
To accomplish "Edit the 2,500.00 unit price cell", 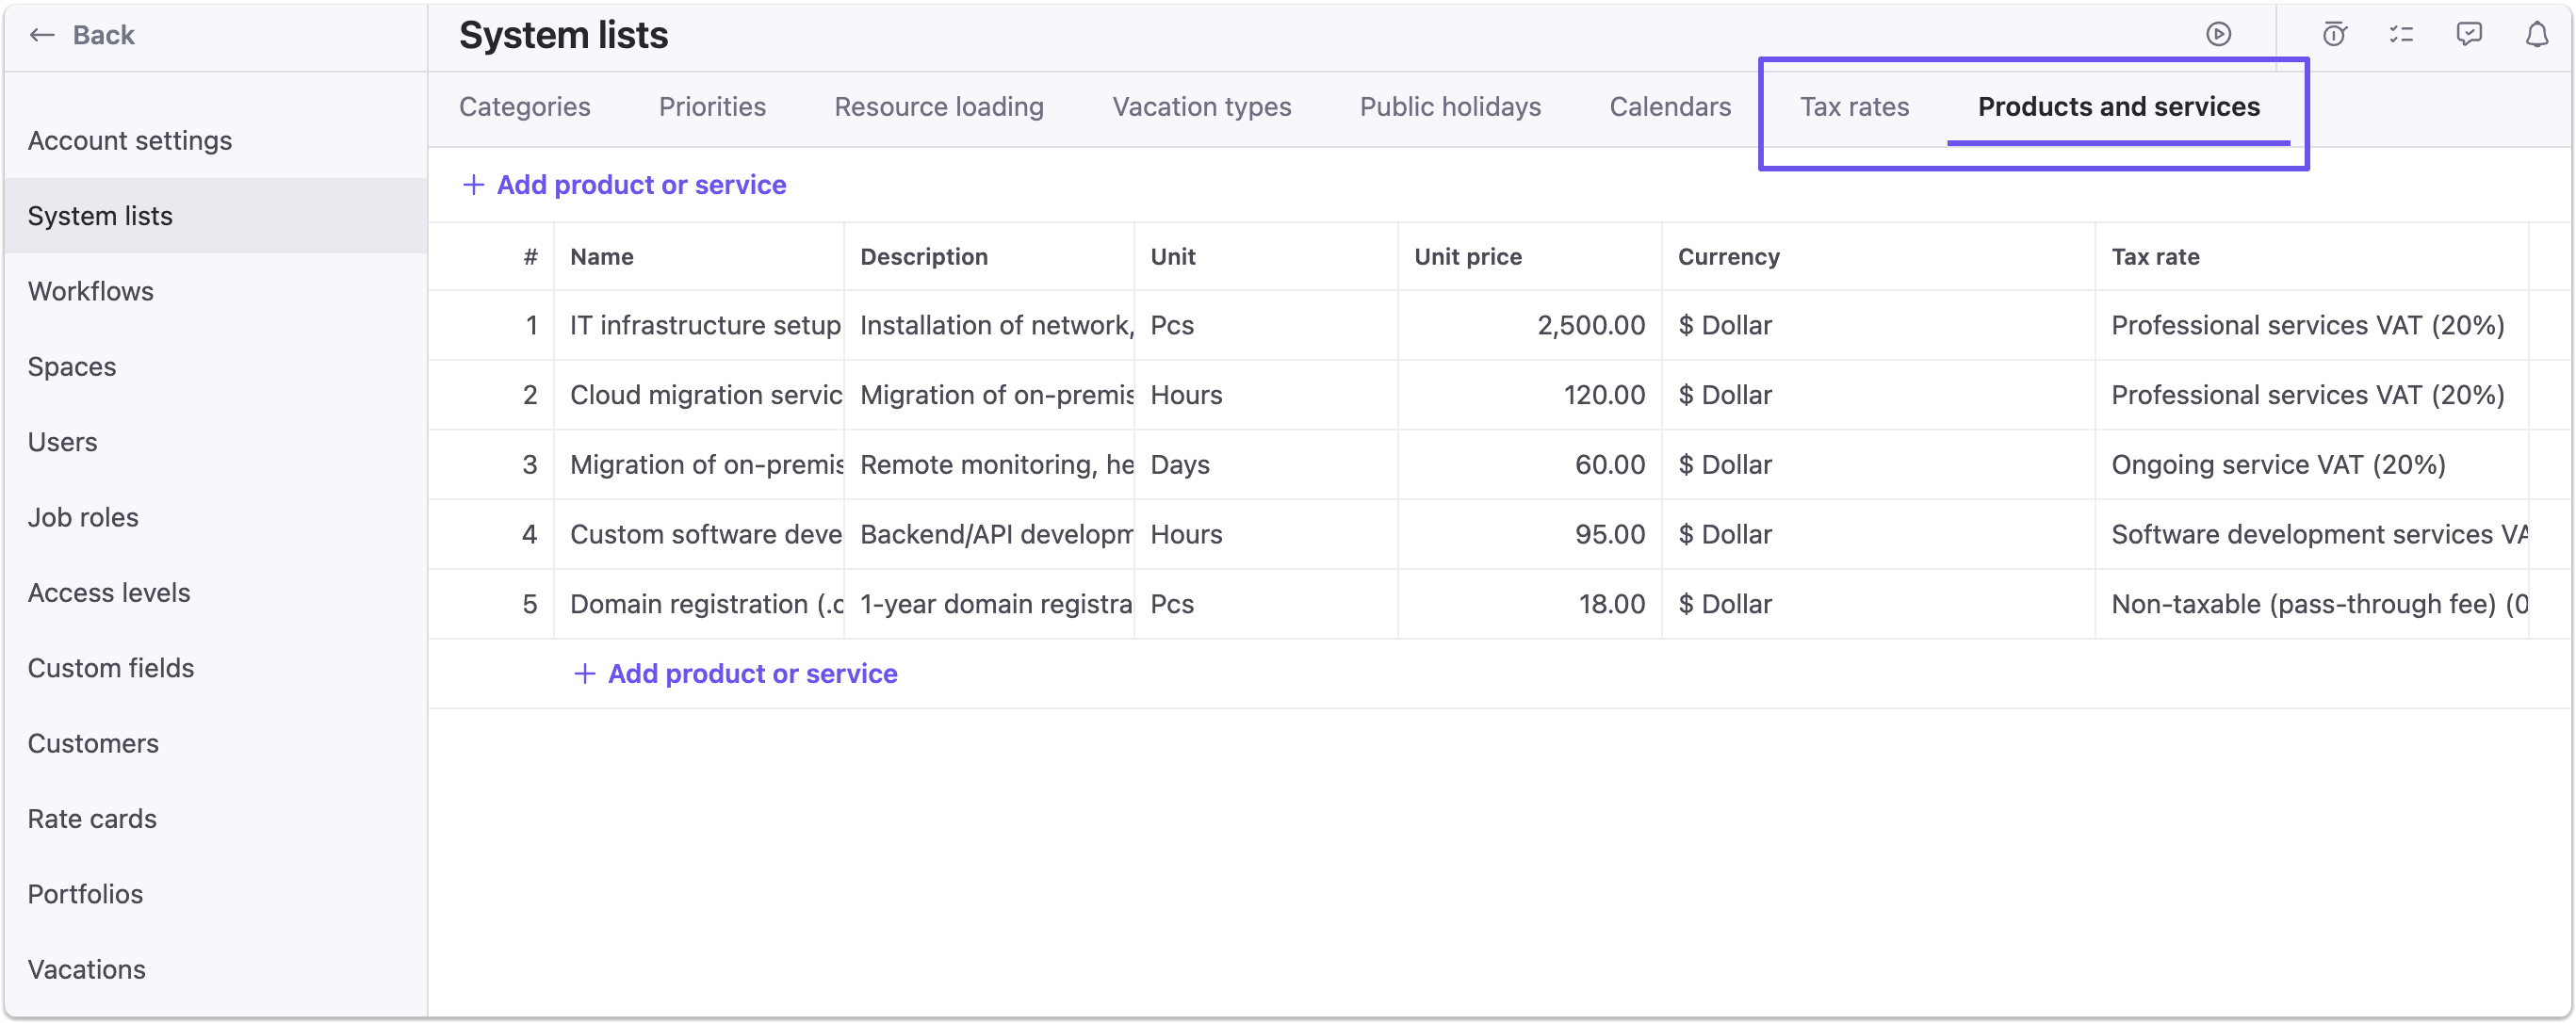I will click(x=1590, y=325).
